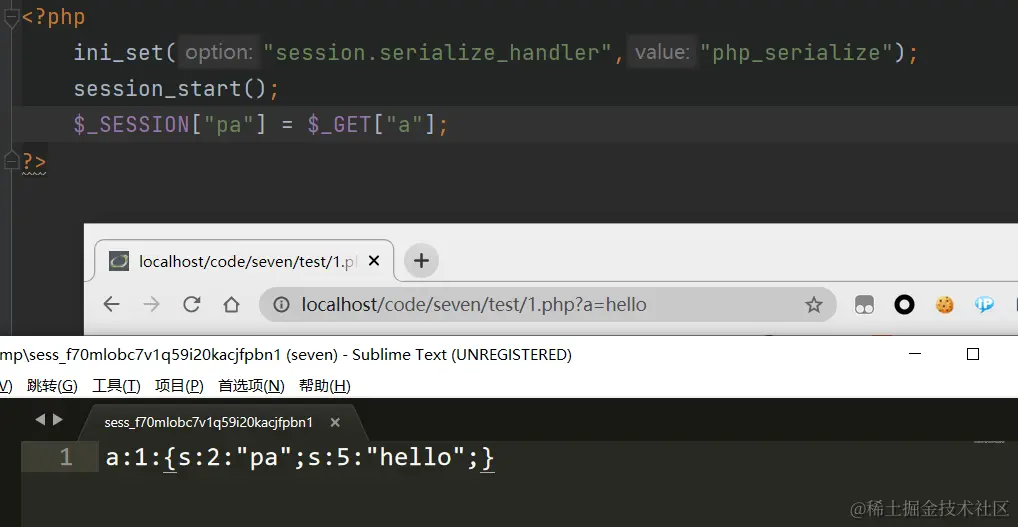Viewport: 1018px width, 527px height.
Task: Open the IP extension icon
Action: point(984,304)
